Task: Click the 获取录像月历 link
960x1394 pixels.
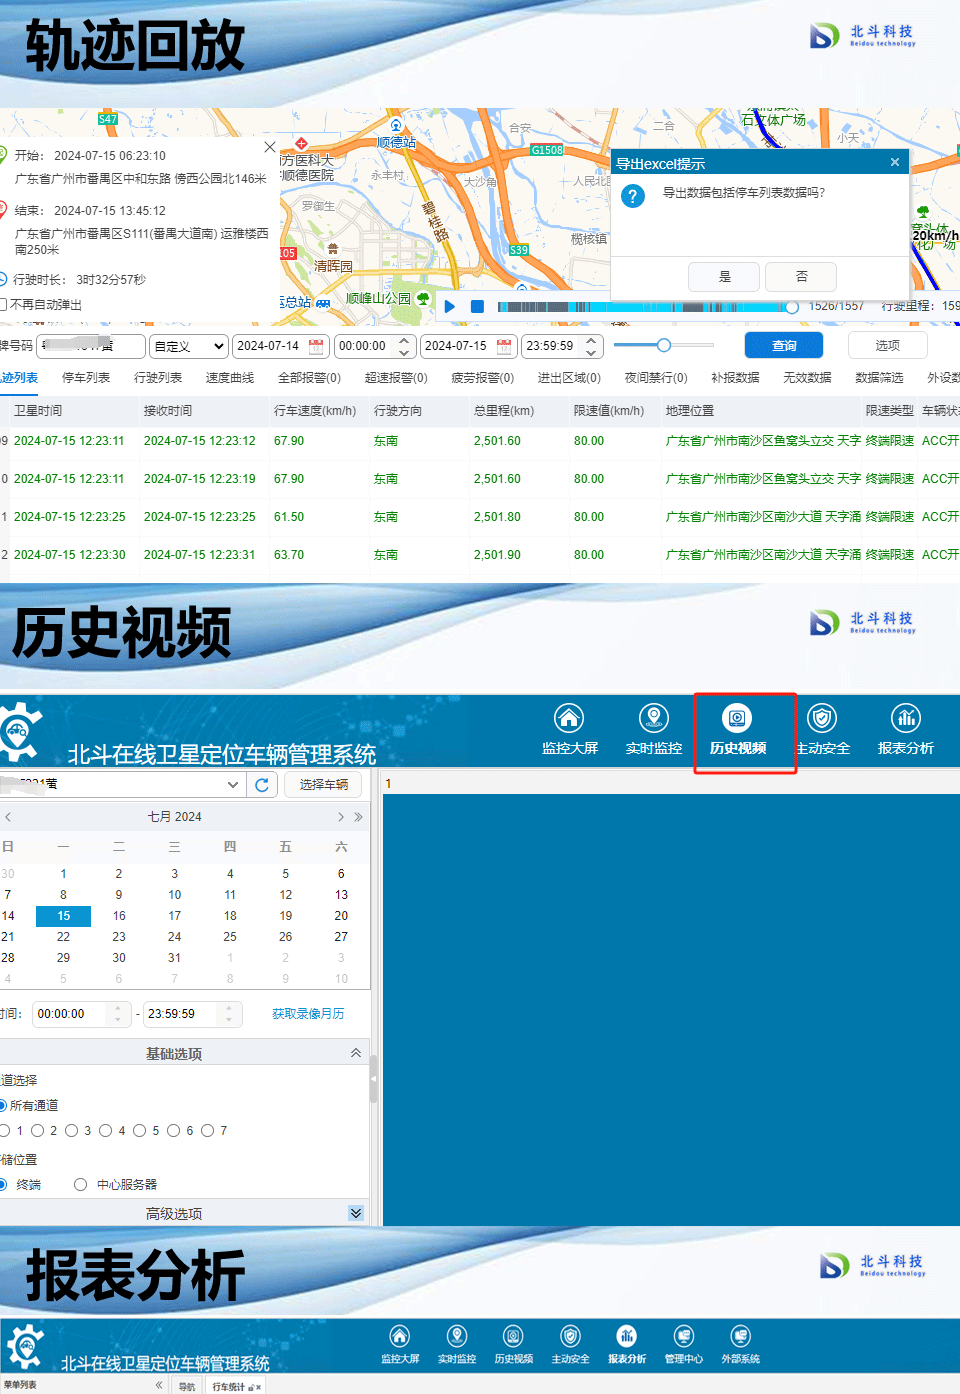Action: (308, 1014)
